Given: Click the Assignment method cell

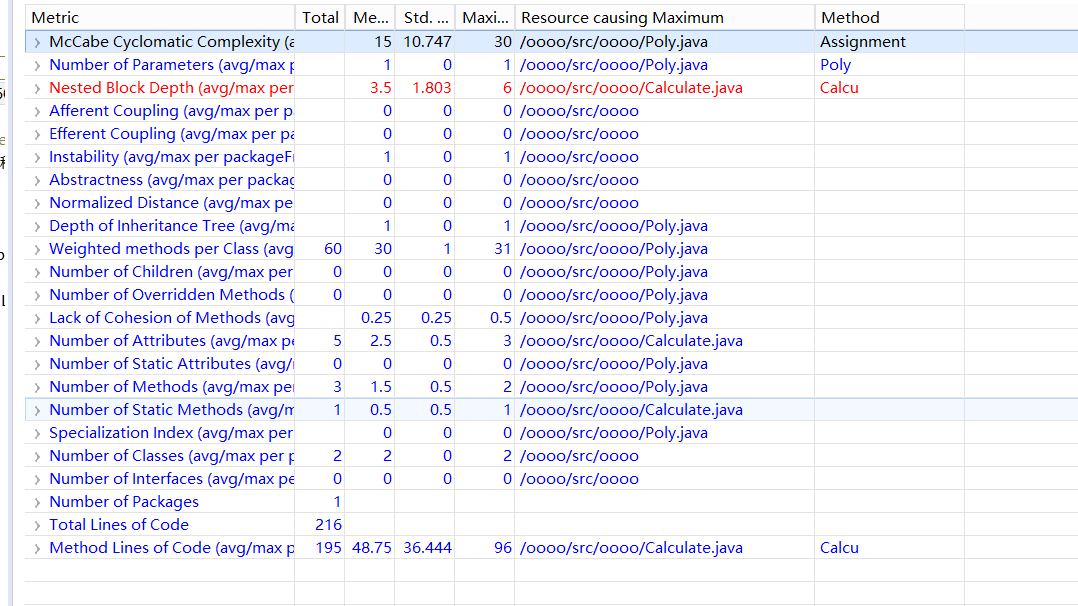Looking at the screenshot, I should tap(862, 42).
